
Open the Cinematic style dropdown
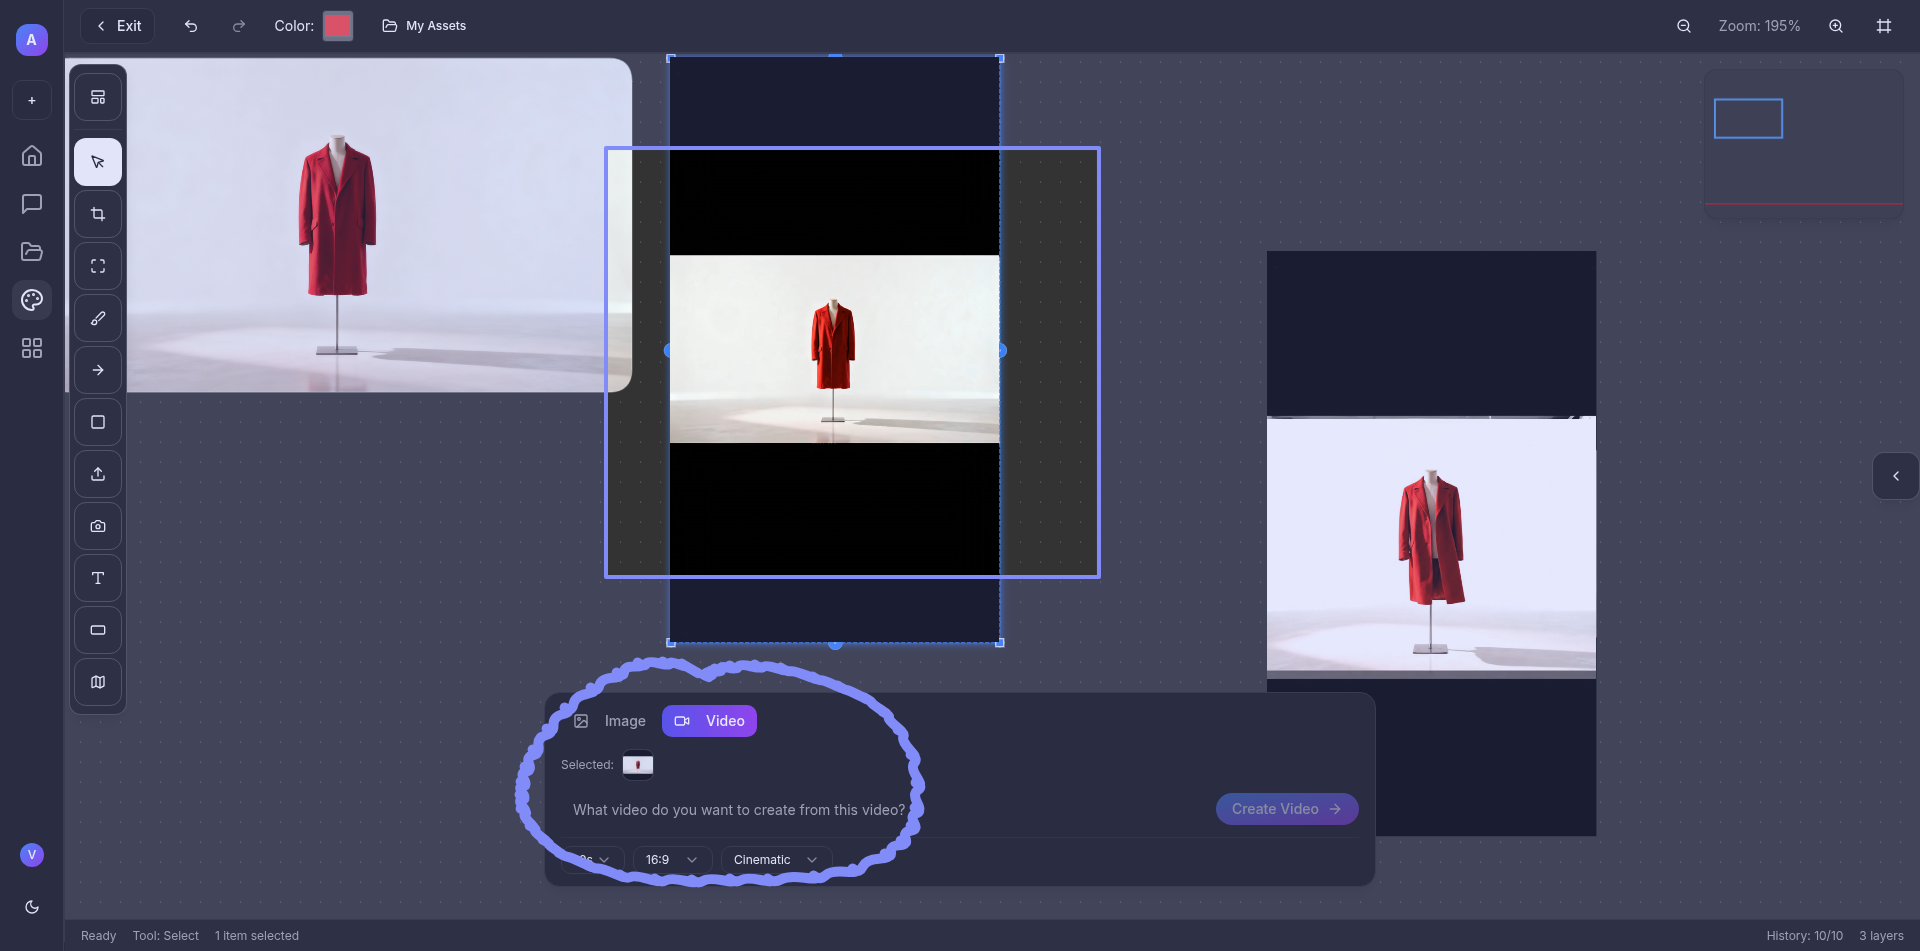tap(775, 860)
